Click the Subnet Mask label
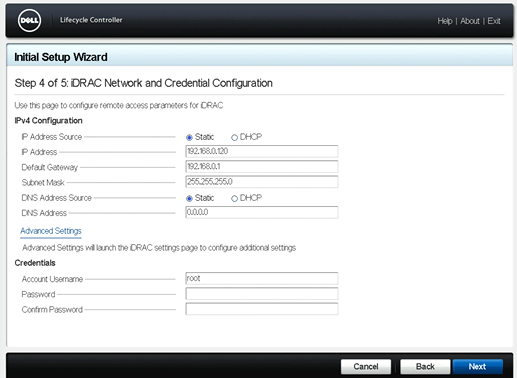 43,183
